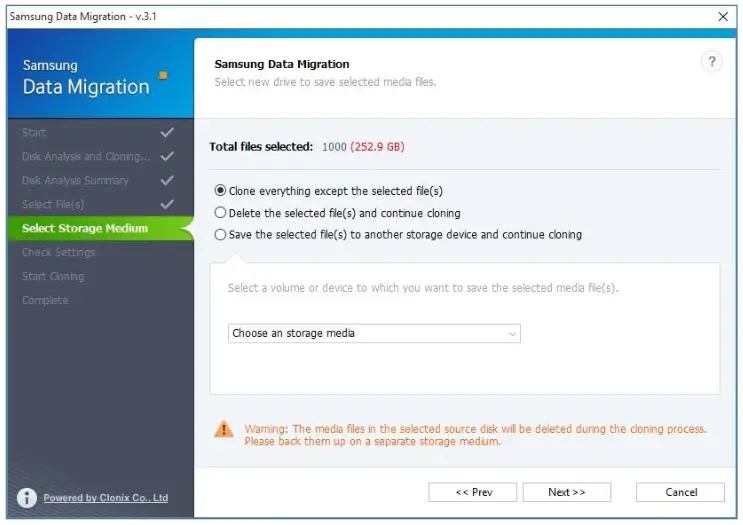The image size is (743, 525).
Task: Go back with the << Prev button
Action: tap(472, 492)
